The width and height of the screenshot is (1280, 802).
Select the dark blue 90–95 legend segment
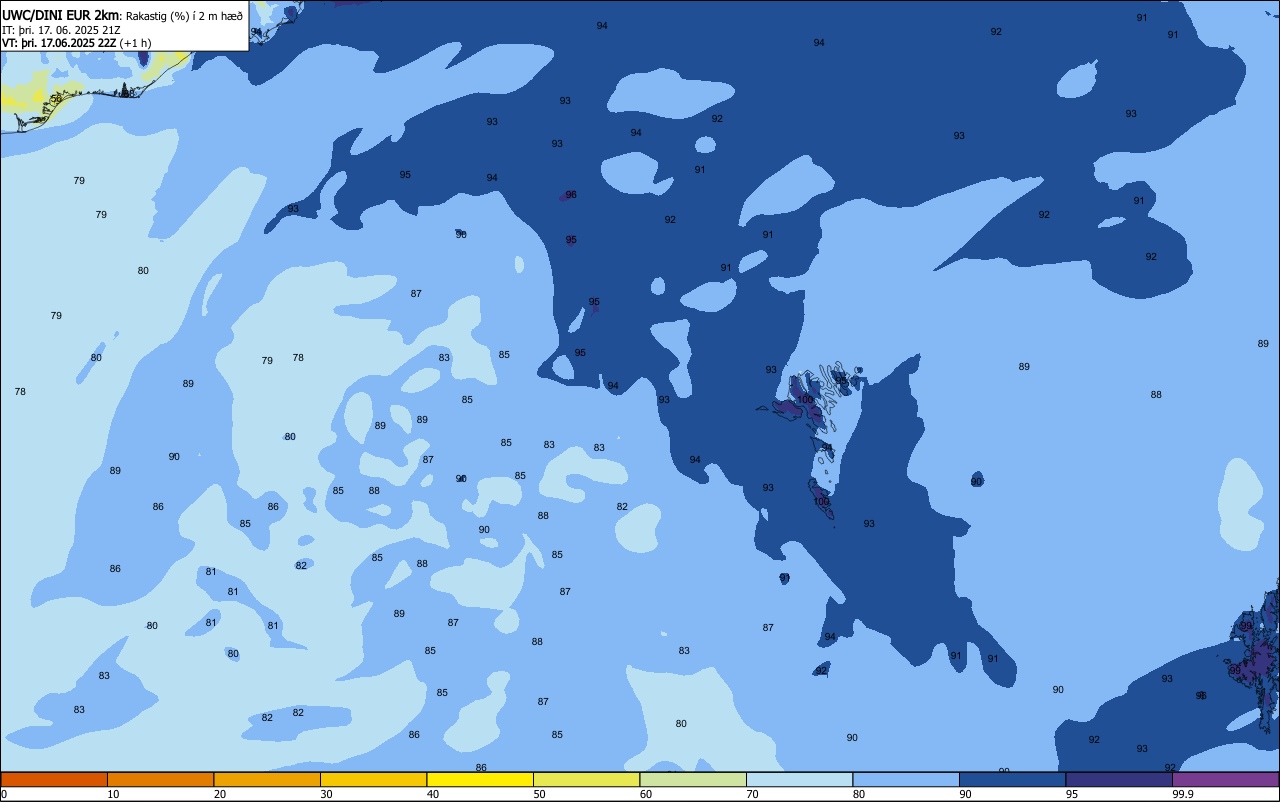tap(1012, 779)
